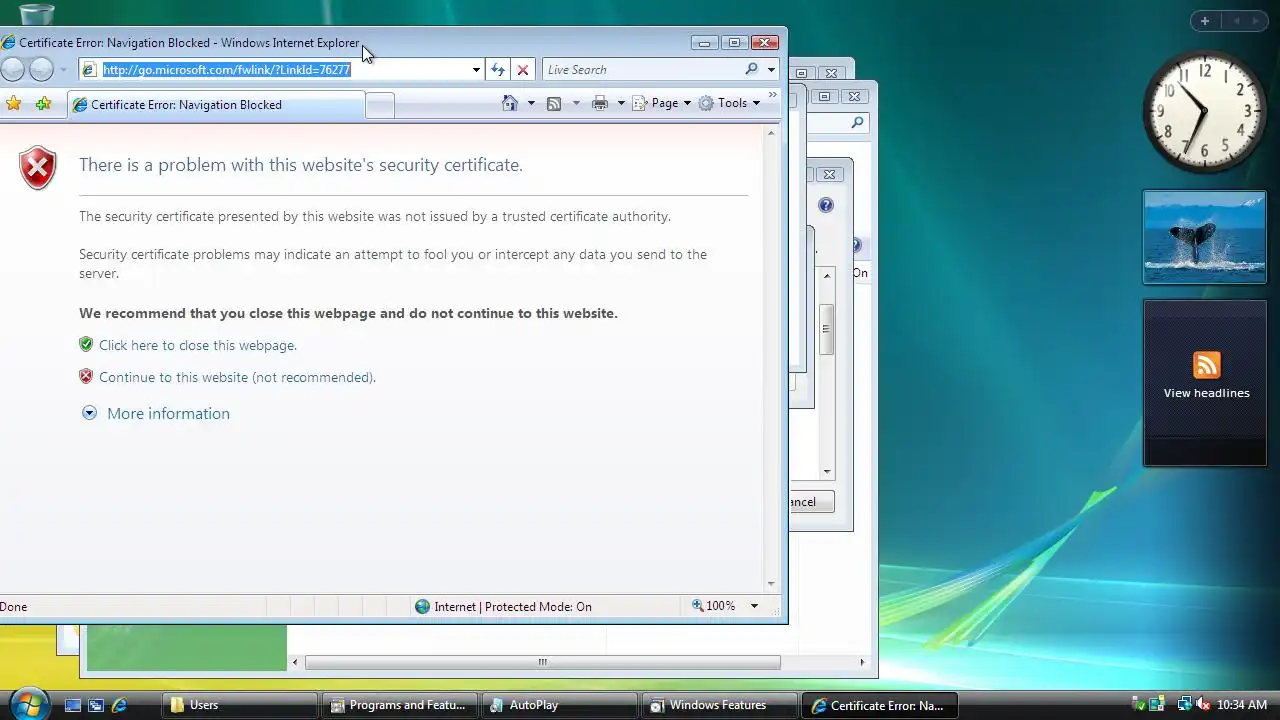
Task: Click vertical scrollbar thumb in background dialog list
Action: tap(827, 330)
